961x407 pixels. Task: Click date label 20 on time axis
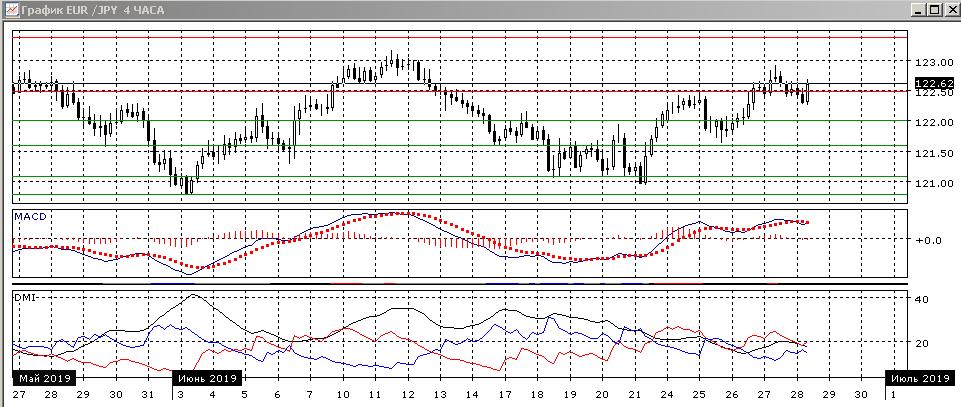602,394
